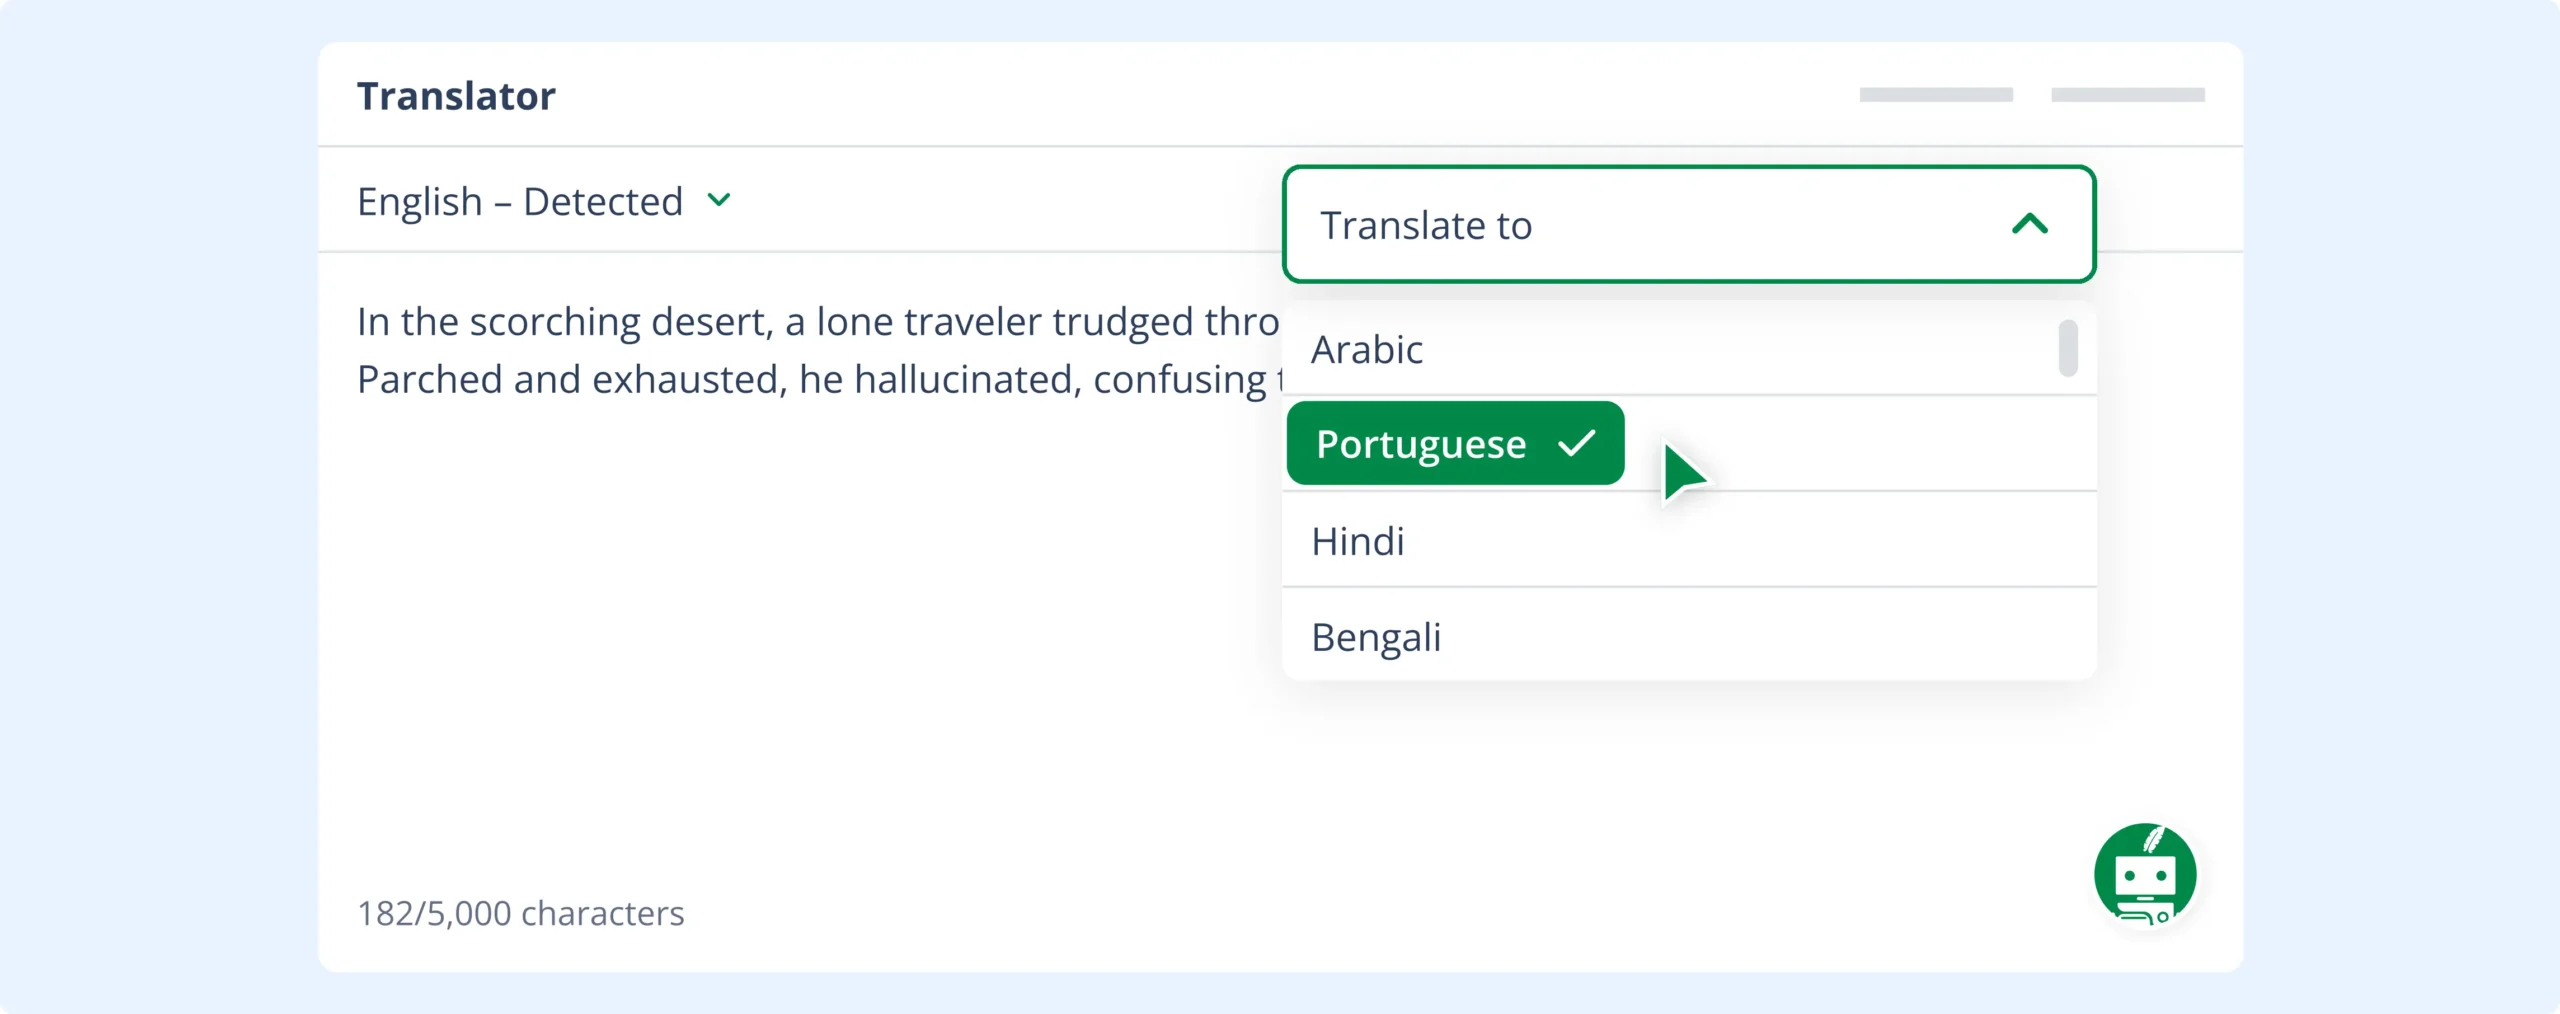Click the 182/5,000 characters counter
The image size is (2560, 1014).
click(521, 913)
